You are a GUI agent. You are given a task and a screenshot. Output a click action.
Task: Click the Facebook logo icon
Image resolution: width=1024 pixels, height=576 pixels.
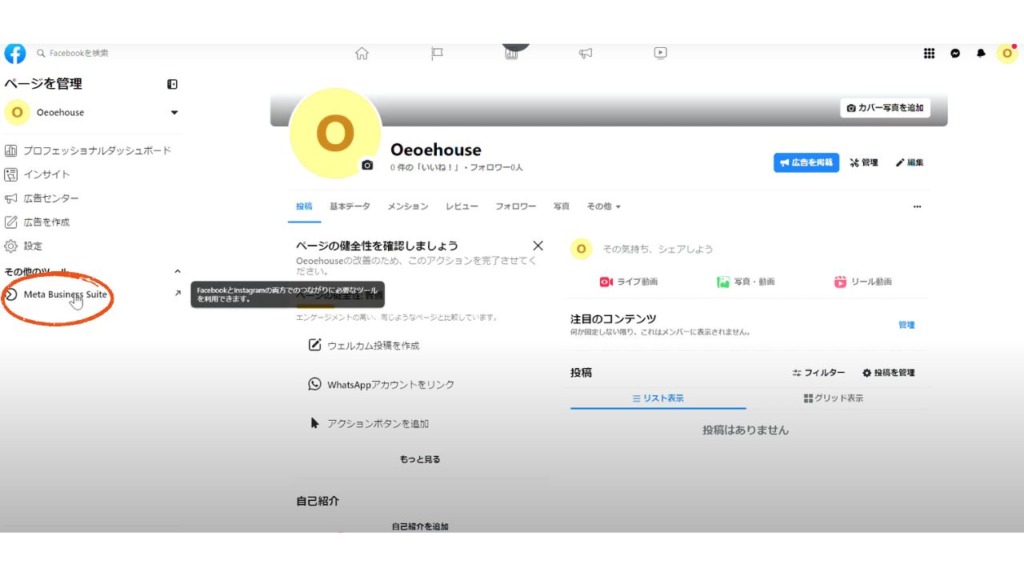[15, 53]
